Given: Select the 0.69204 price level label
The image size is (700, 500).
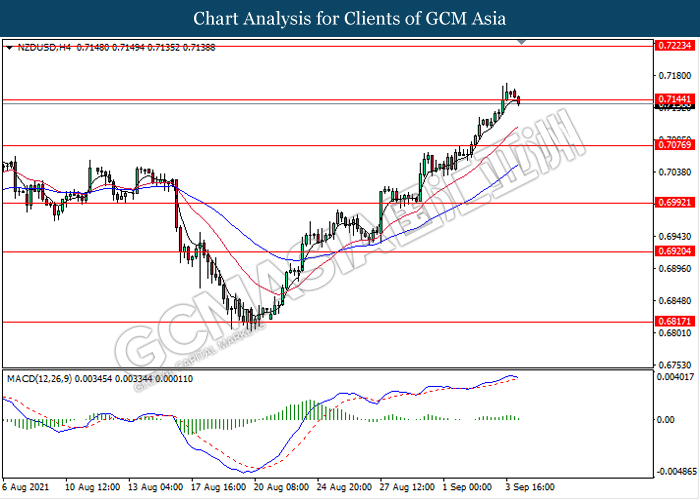Looking at the screenshot, I should click(x=675, y=251).
